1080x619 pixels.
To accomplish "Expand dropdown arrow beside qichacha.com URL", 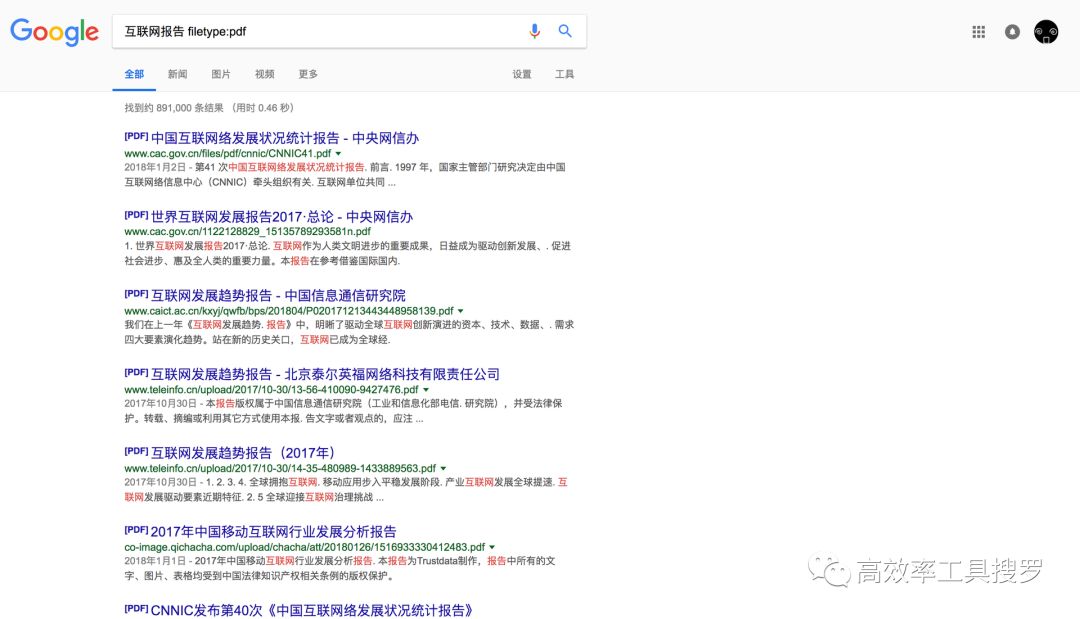I will point(492,547).
